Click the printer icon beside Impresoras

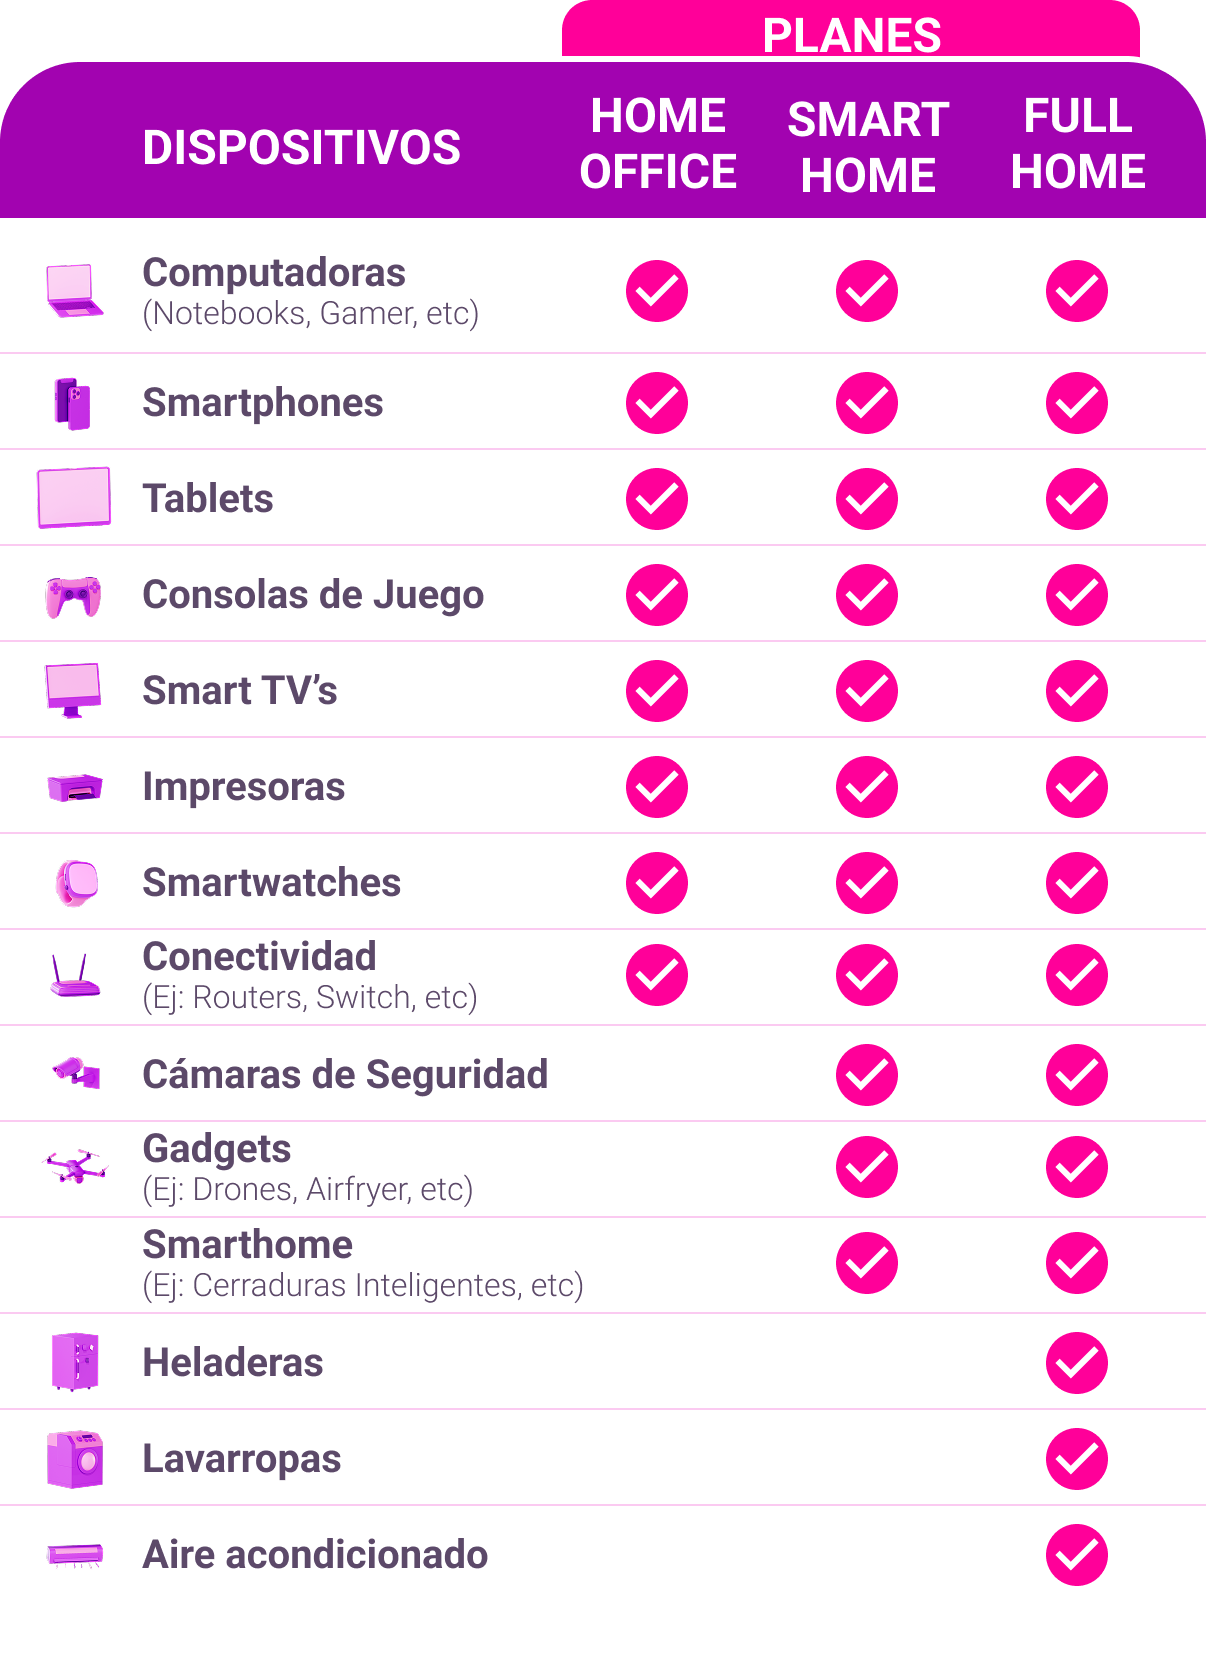[x=75, y=788]
